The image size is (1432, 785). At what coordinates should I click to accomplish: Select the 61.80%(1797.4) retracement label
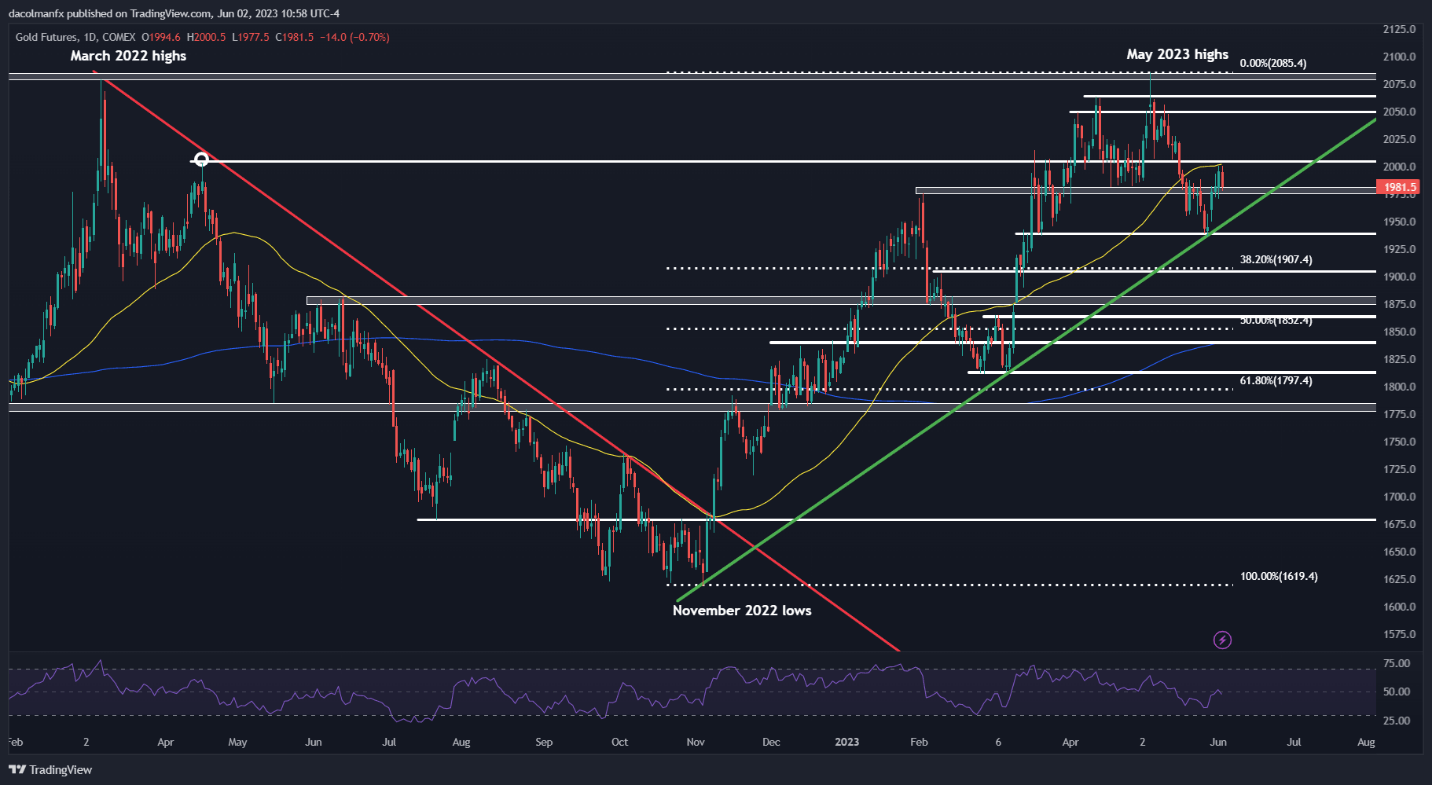point(1276,381)
